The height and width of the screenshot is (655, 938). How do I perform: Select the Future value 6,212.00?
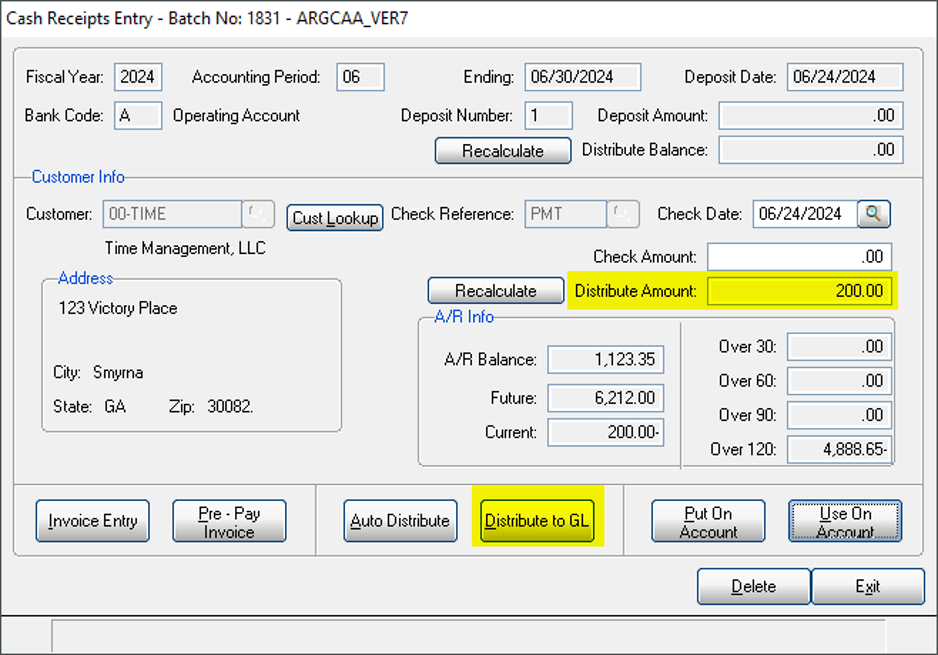pyautogui.click(x=605, y=398)
